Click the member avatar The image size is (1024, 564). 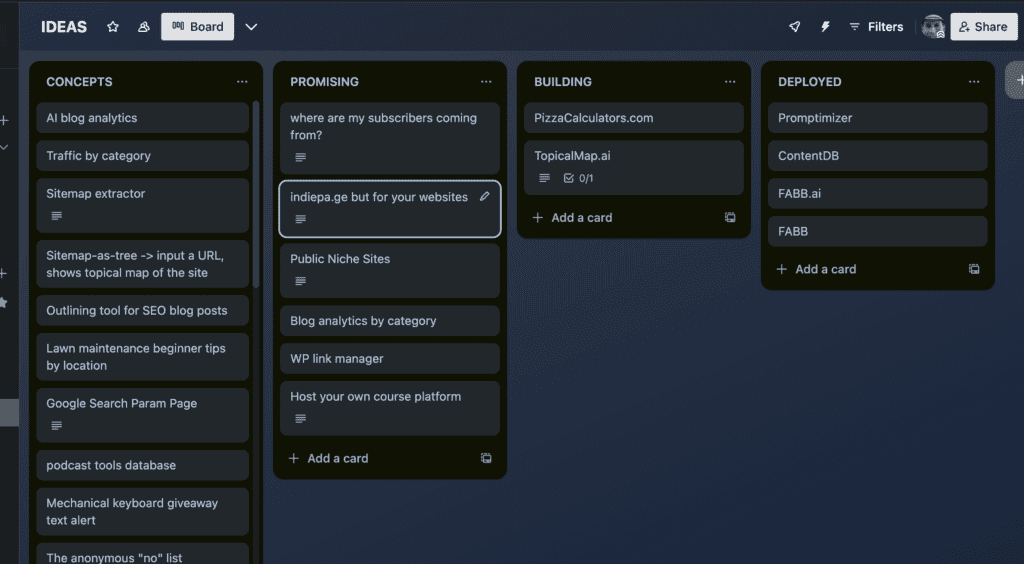(933, 27)
